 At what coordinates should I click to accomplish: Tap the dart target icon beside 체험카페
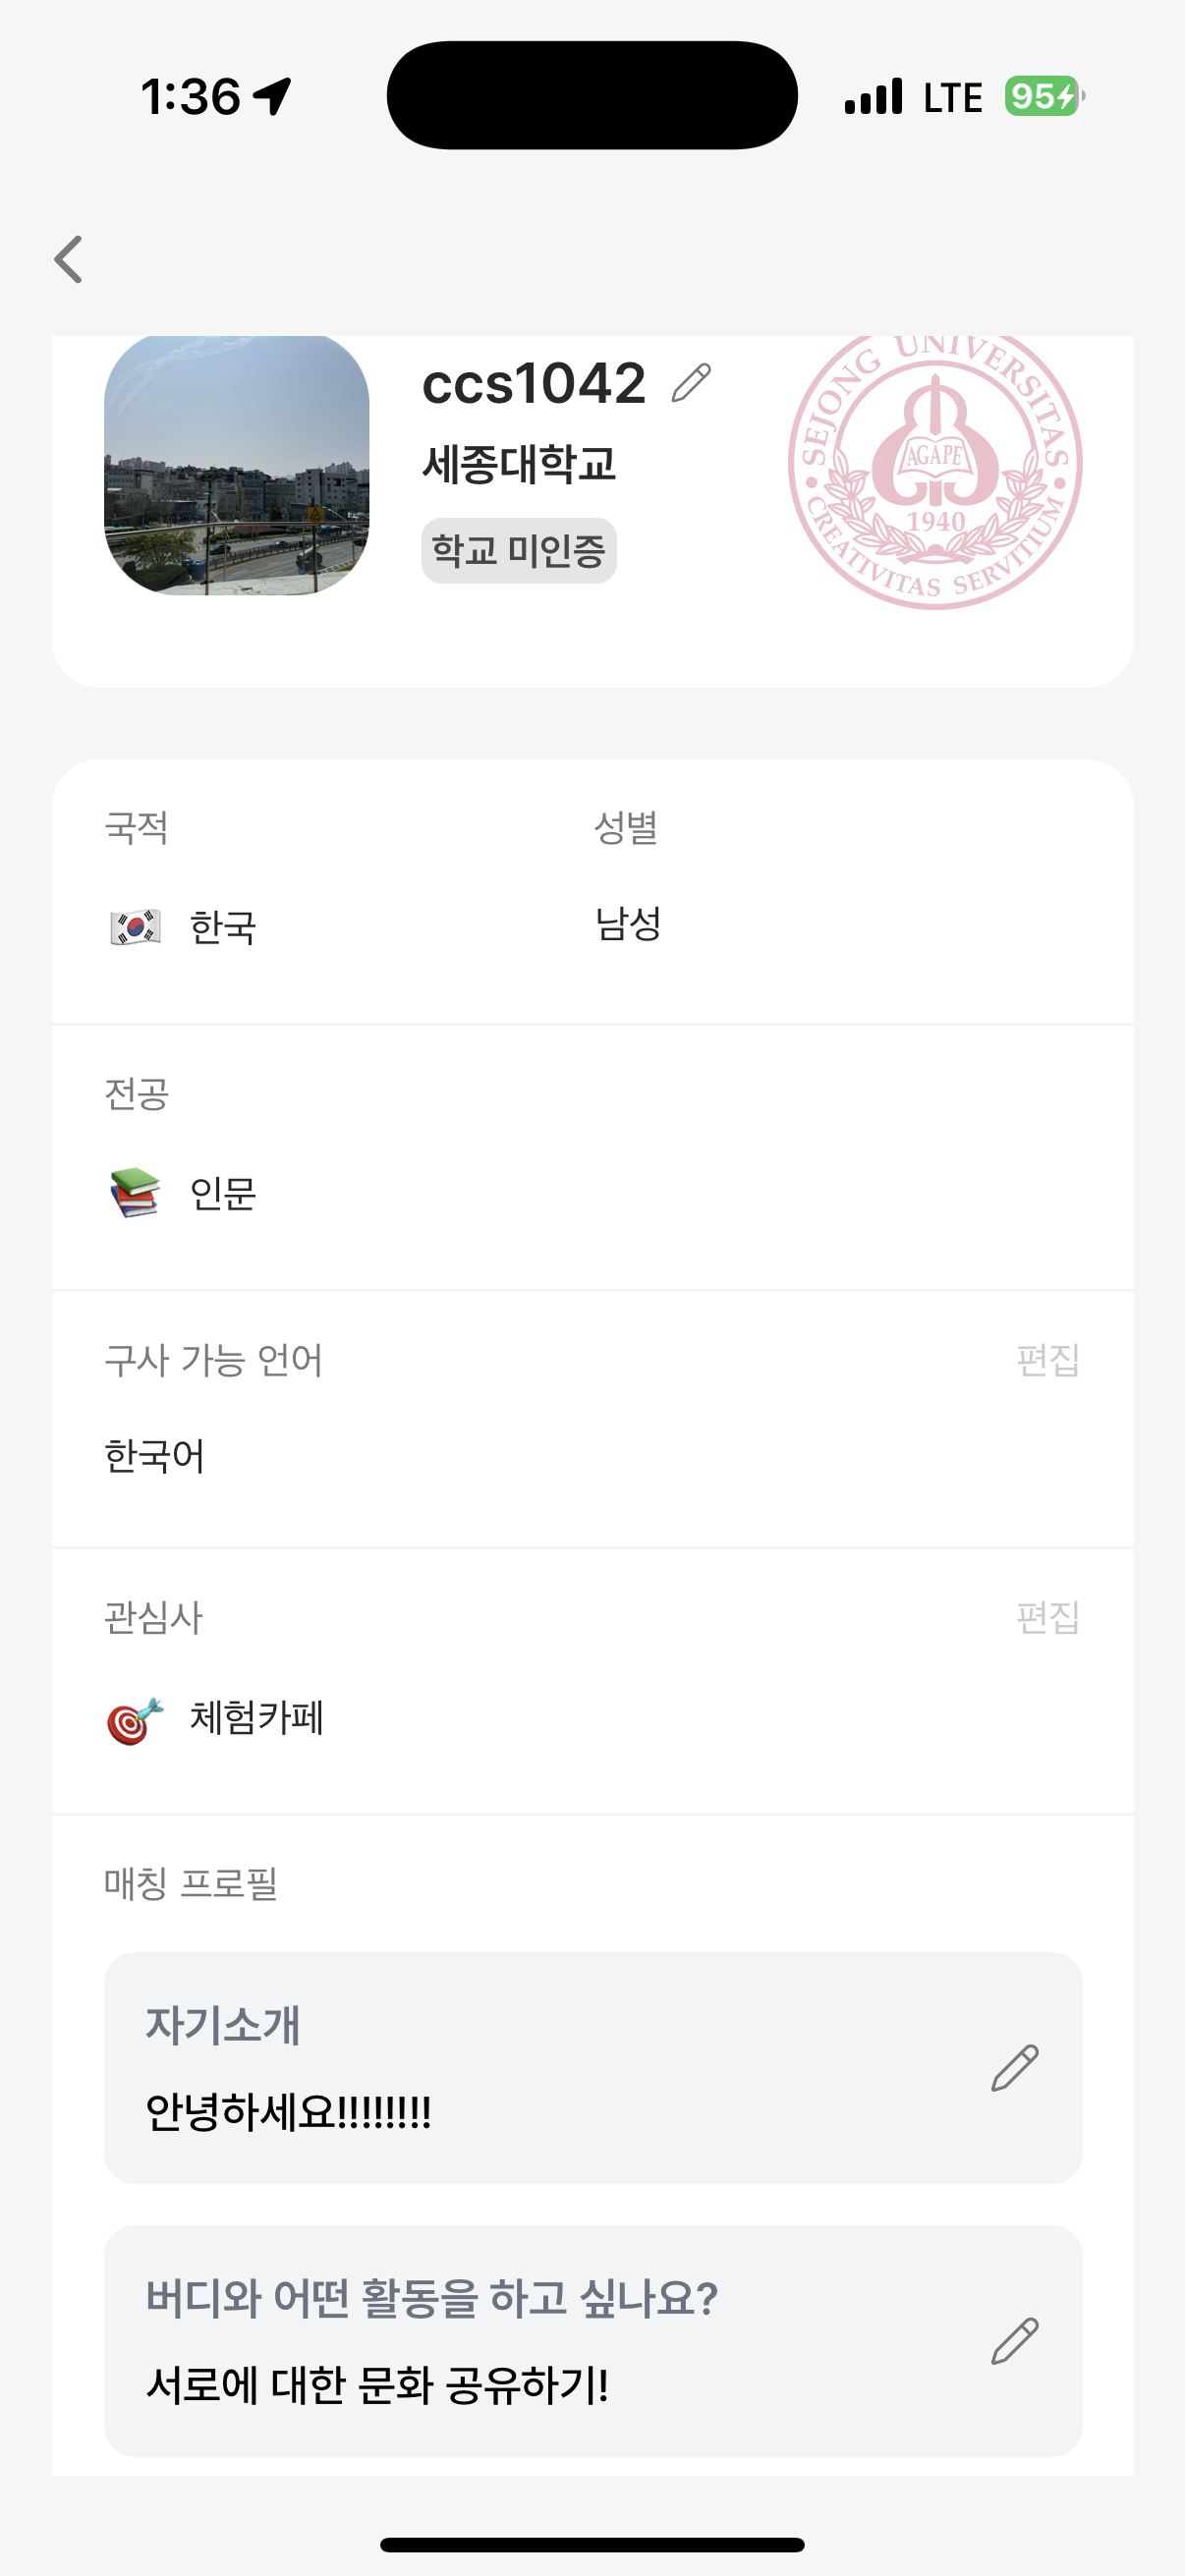click(135, 1720)
